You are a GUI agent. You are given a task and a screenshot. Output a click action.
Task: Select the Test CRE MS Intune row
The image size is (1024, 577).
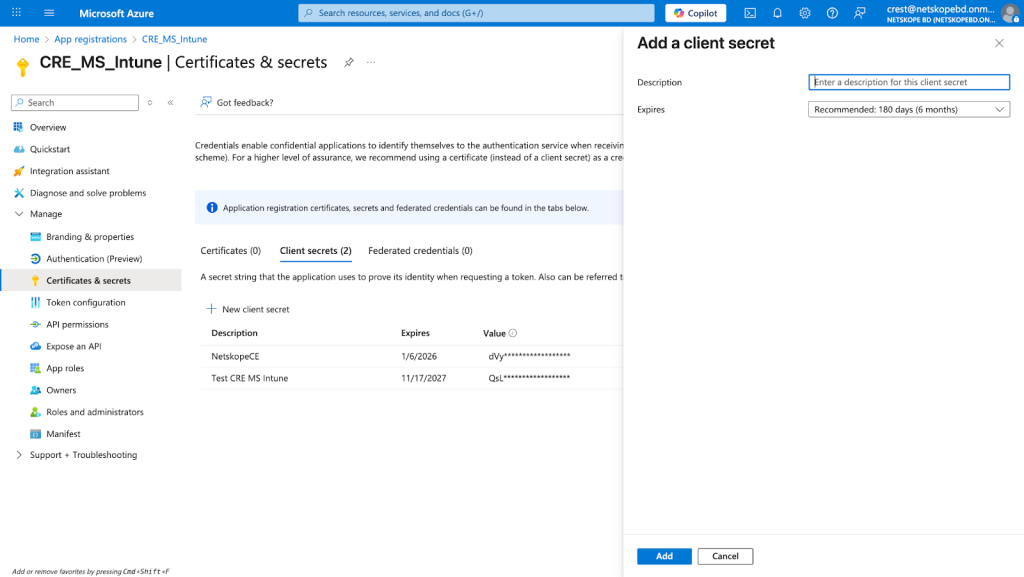coord(411,378)
